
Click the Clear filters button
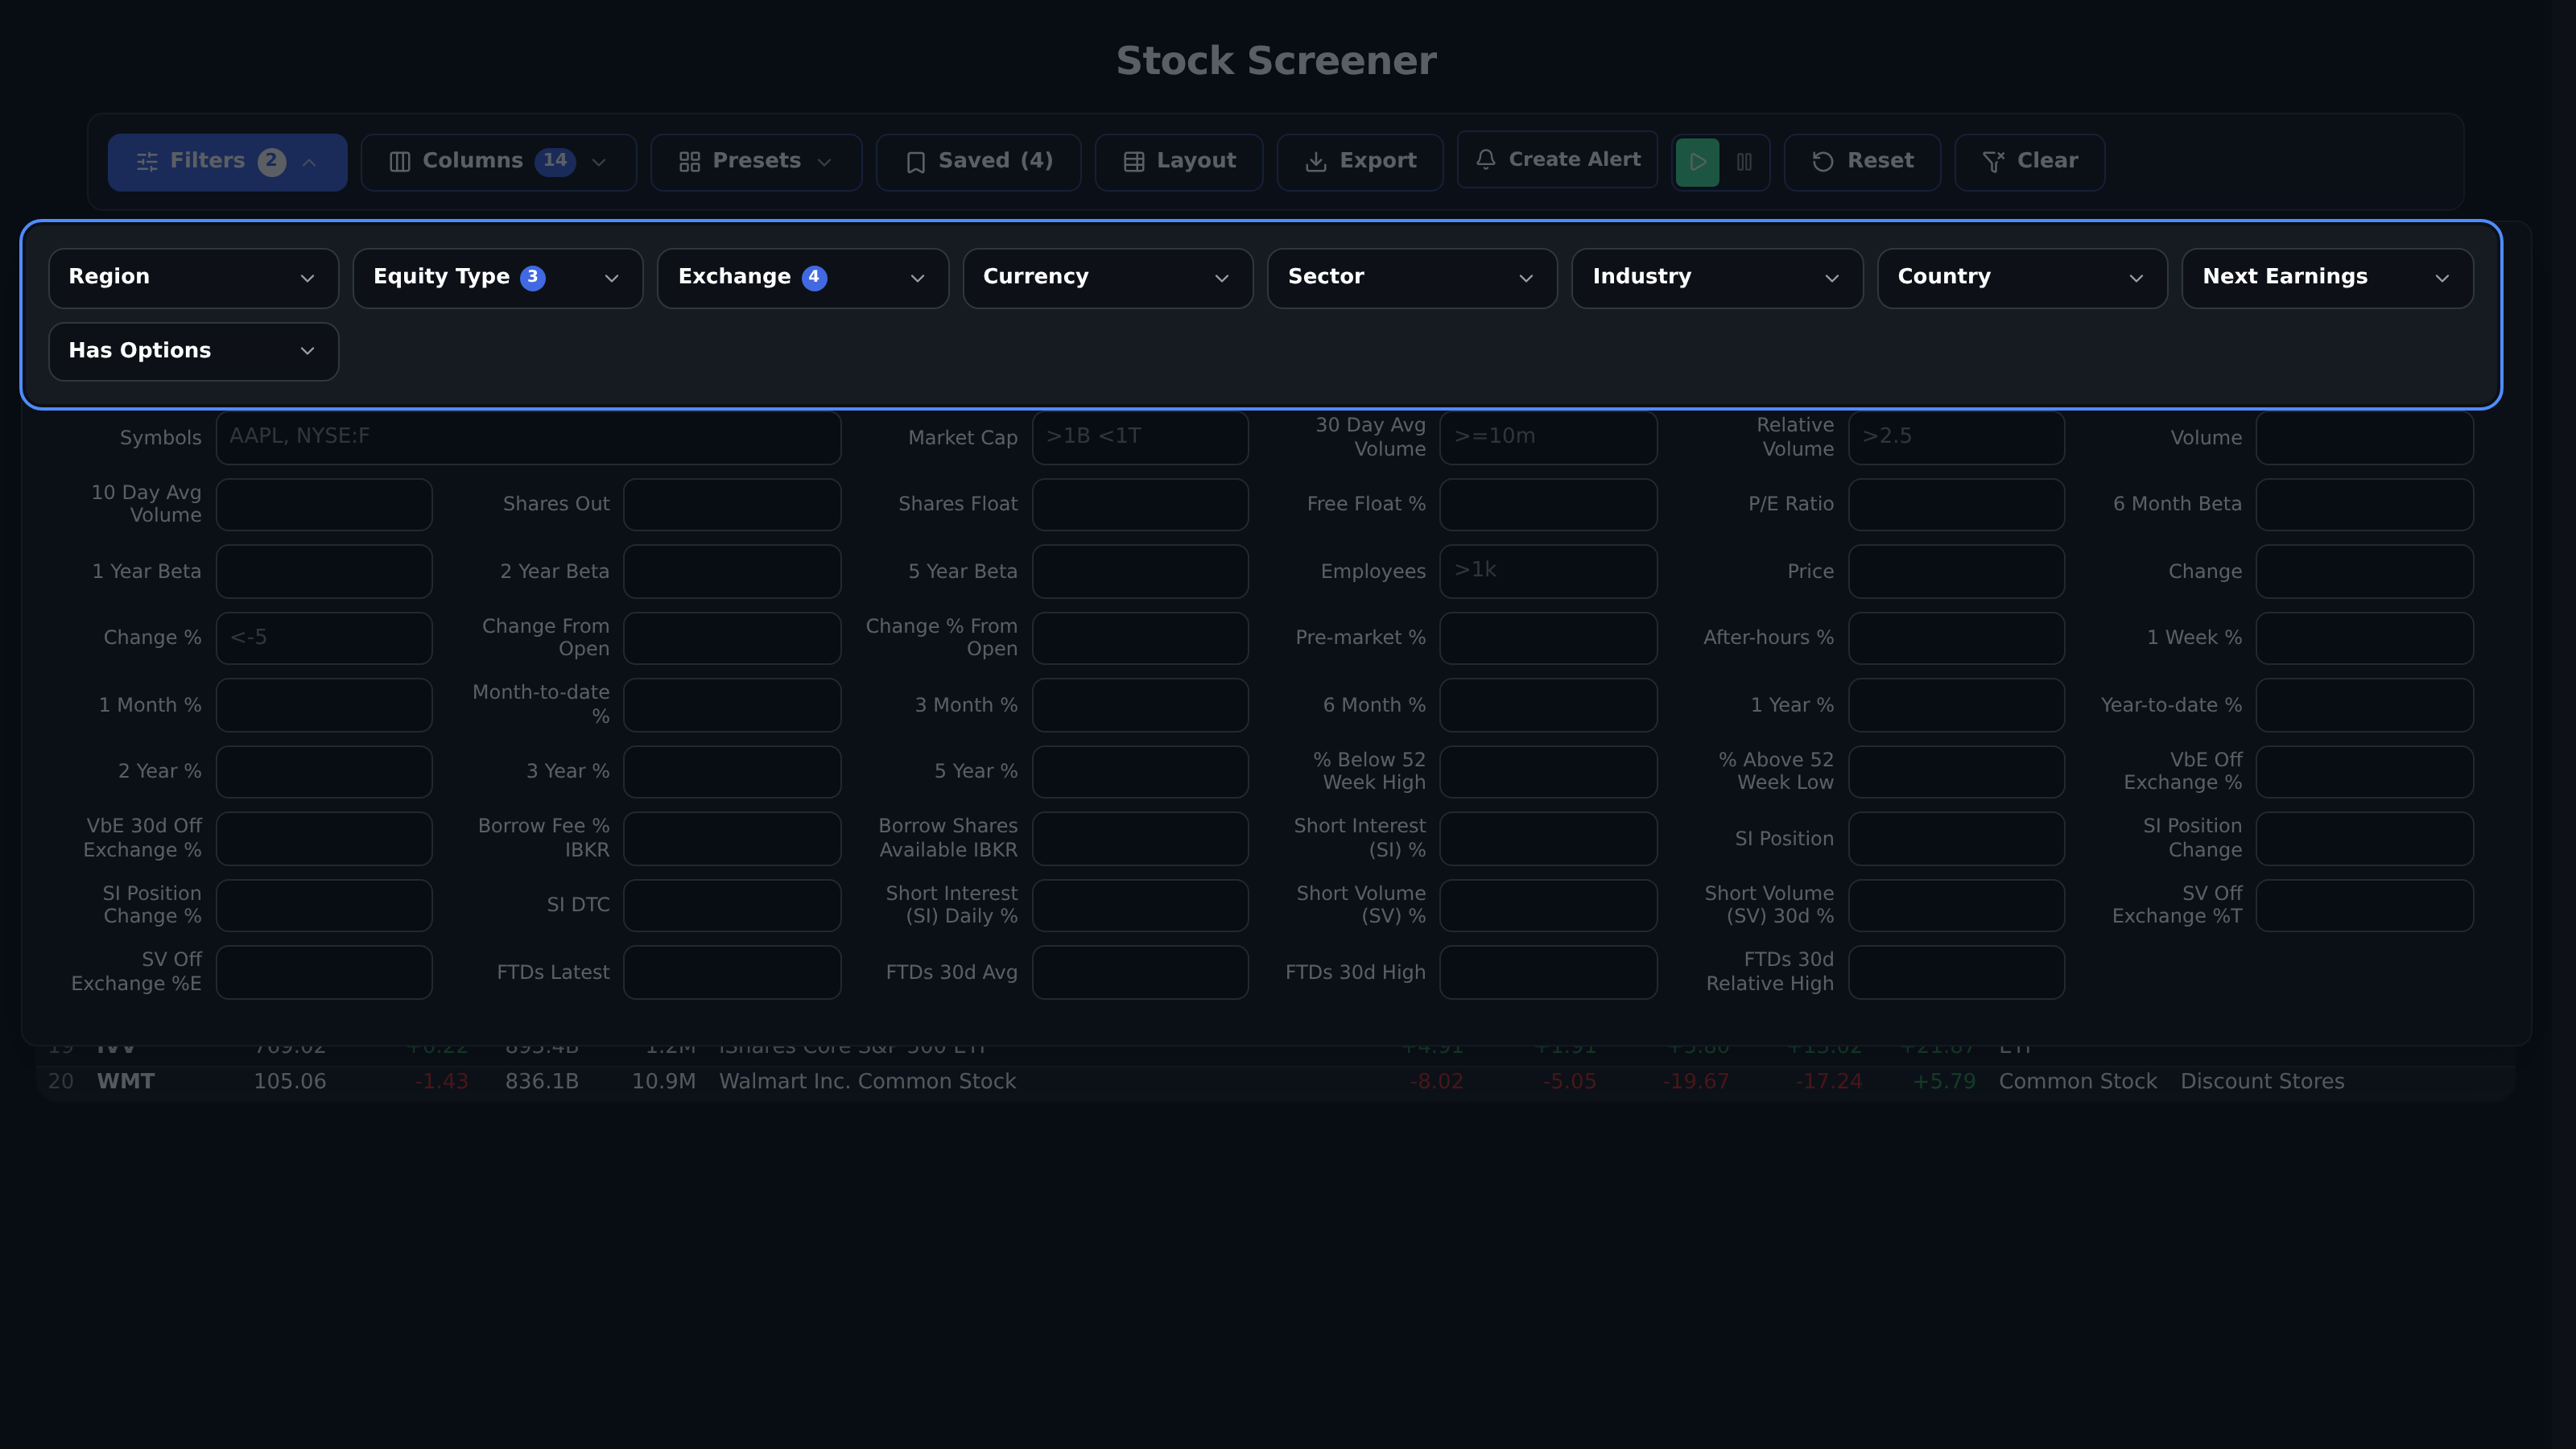[2029, 162]
